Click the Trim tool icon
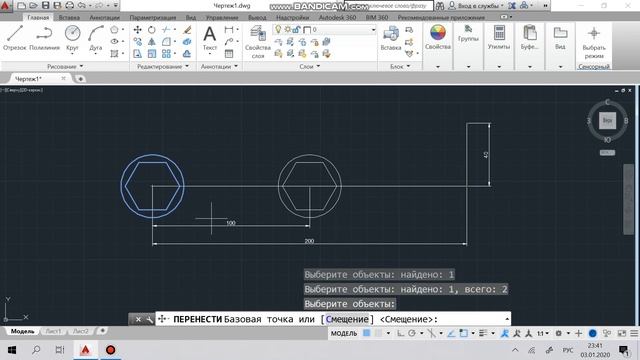The image size is (640, 360). click(x=166, y=30)
